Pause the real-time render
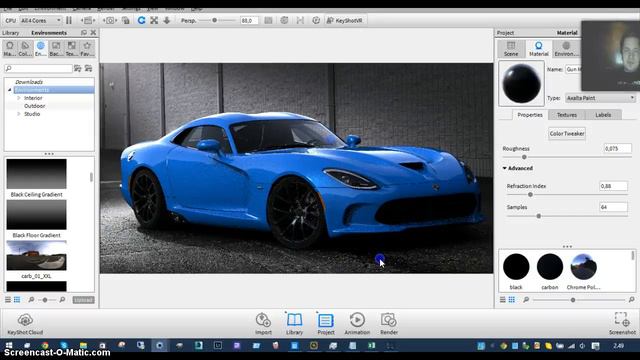Screen dimensions: 640x360 click(x=69, y=20)
